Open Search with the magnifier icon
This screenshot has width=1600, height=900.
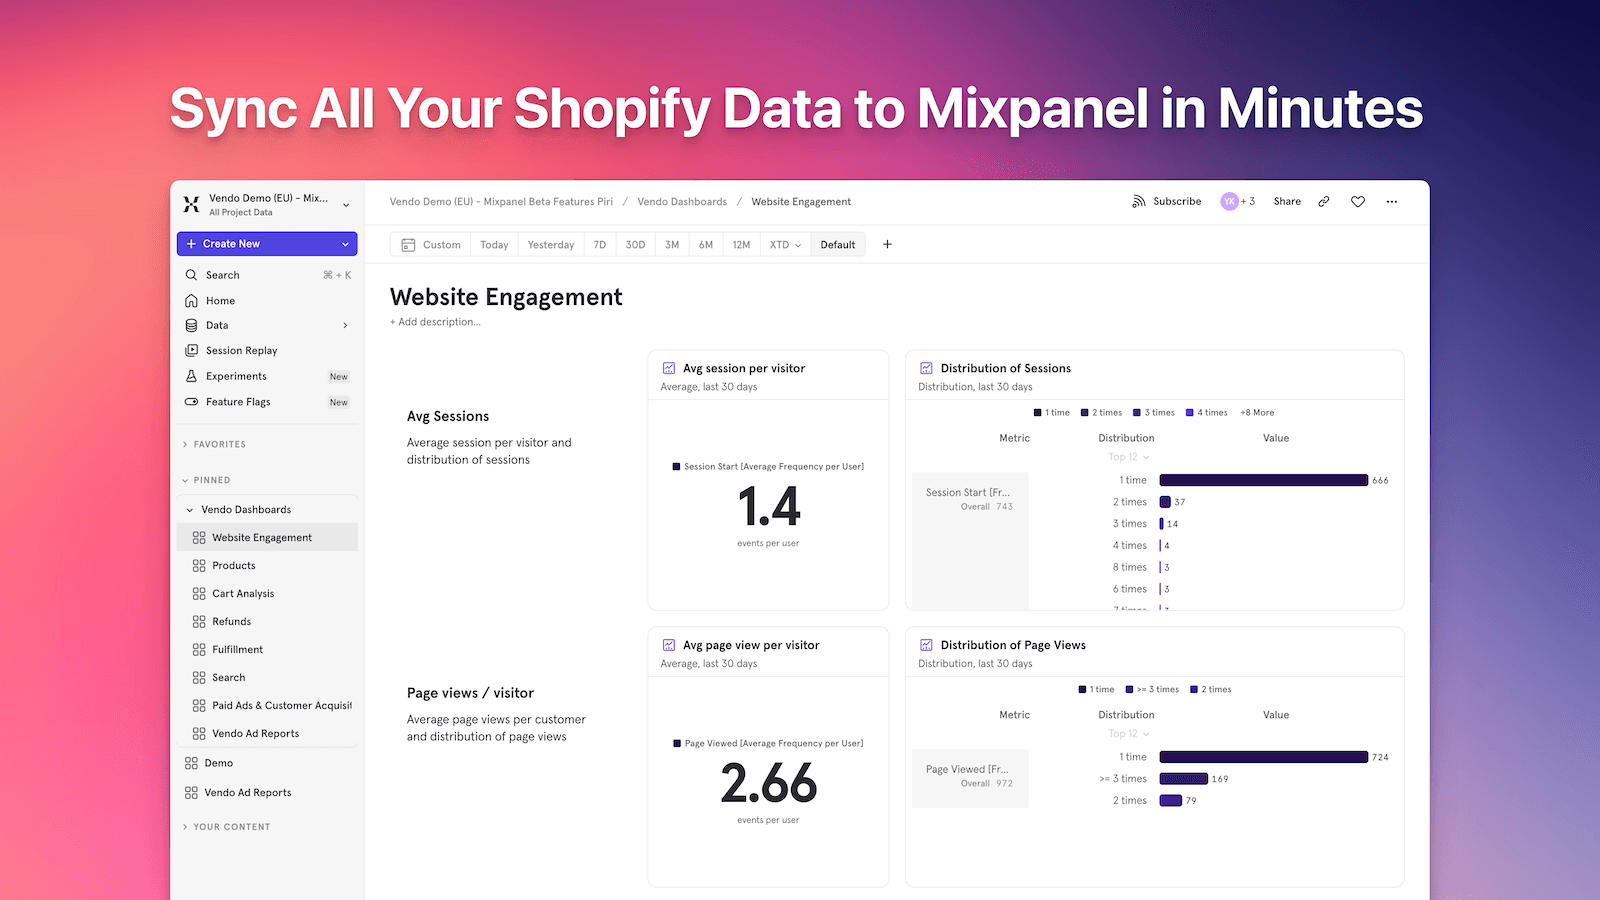click(x=192, y=274)
